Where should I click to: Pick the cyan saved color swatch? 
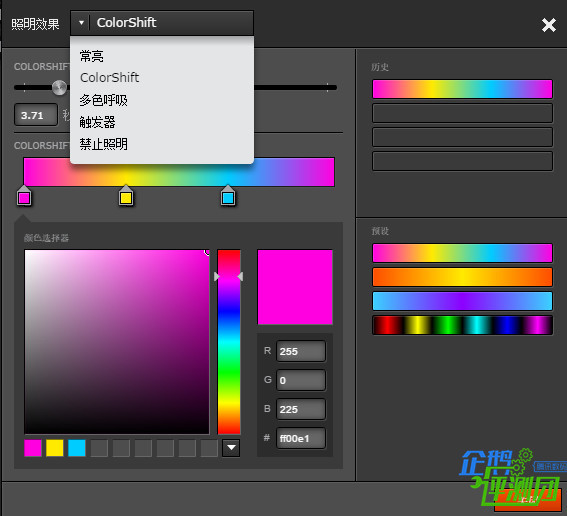pos(77,448)
